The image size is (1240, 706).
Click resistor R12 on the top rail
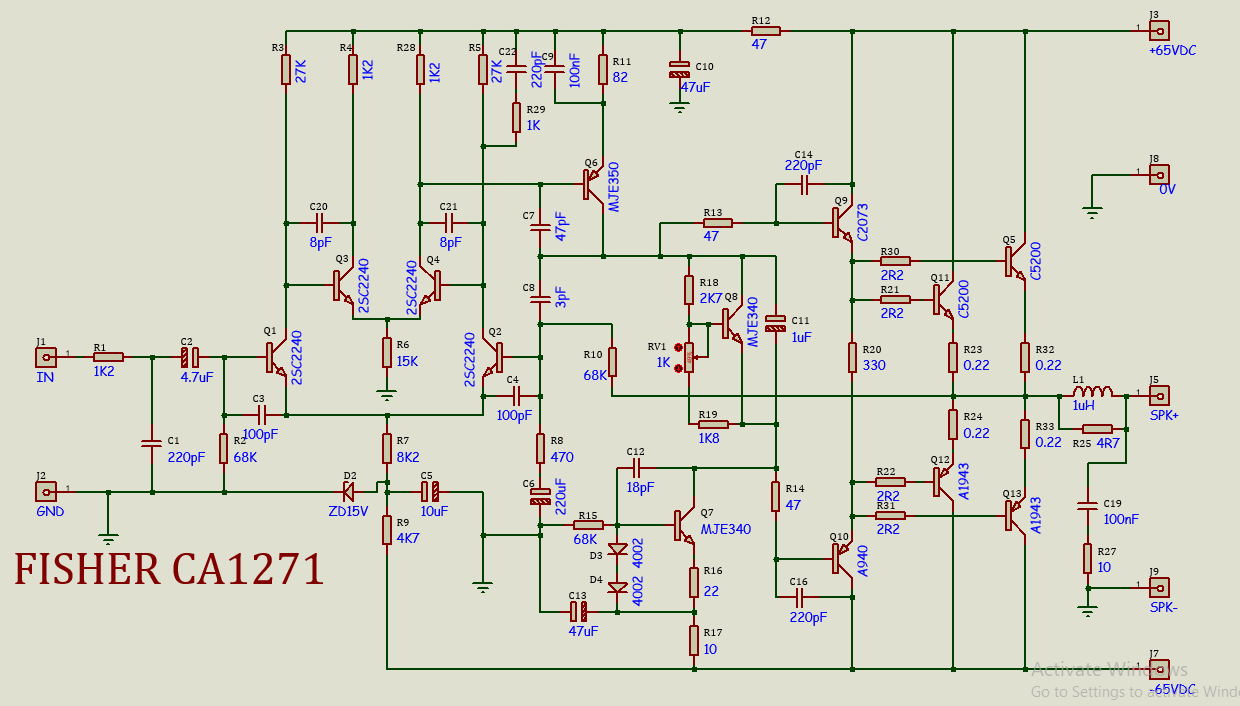tap(764, 31)
